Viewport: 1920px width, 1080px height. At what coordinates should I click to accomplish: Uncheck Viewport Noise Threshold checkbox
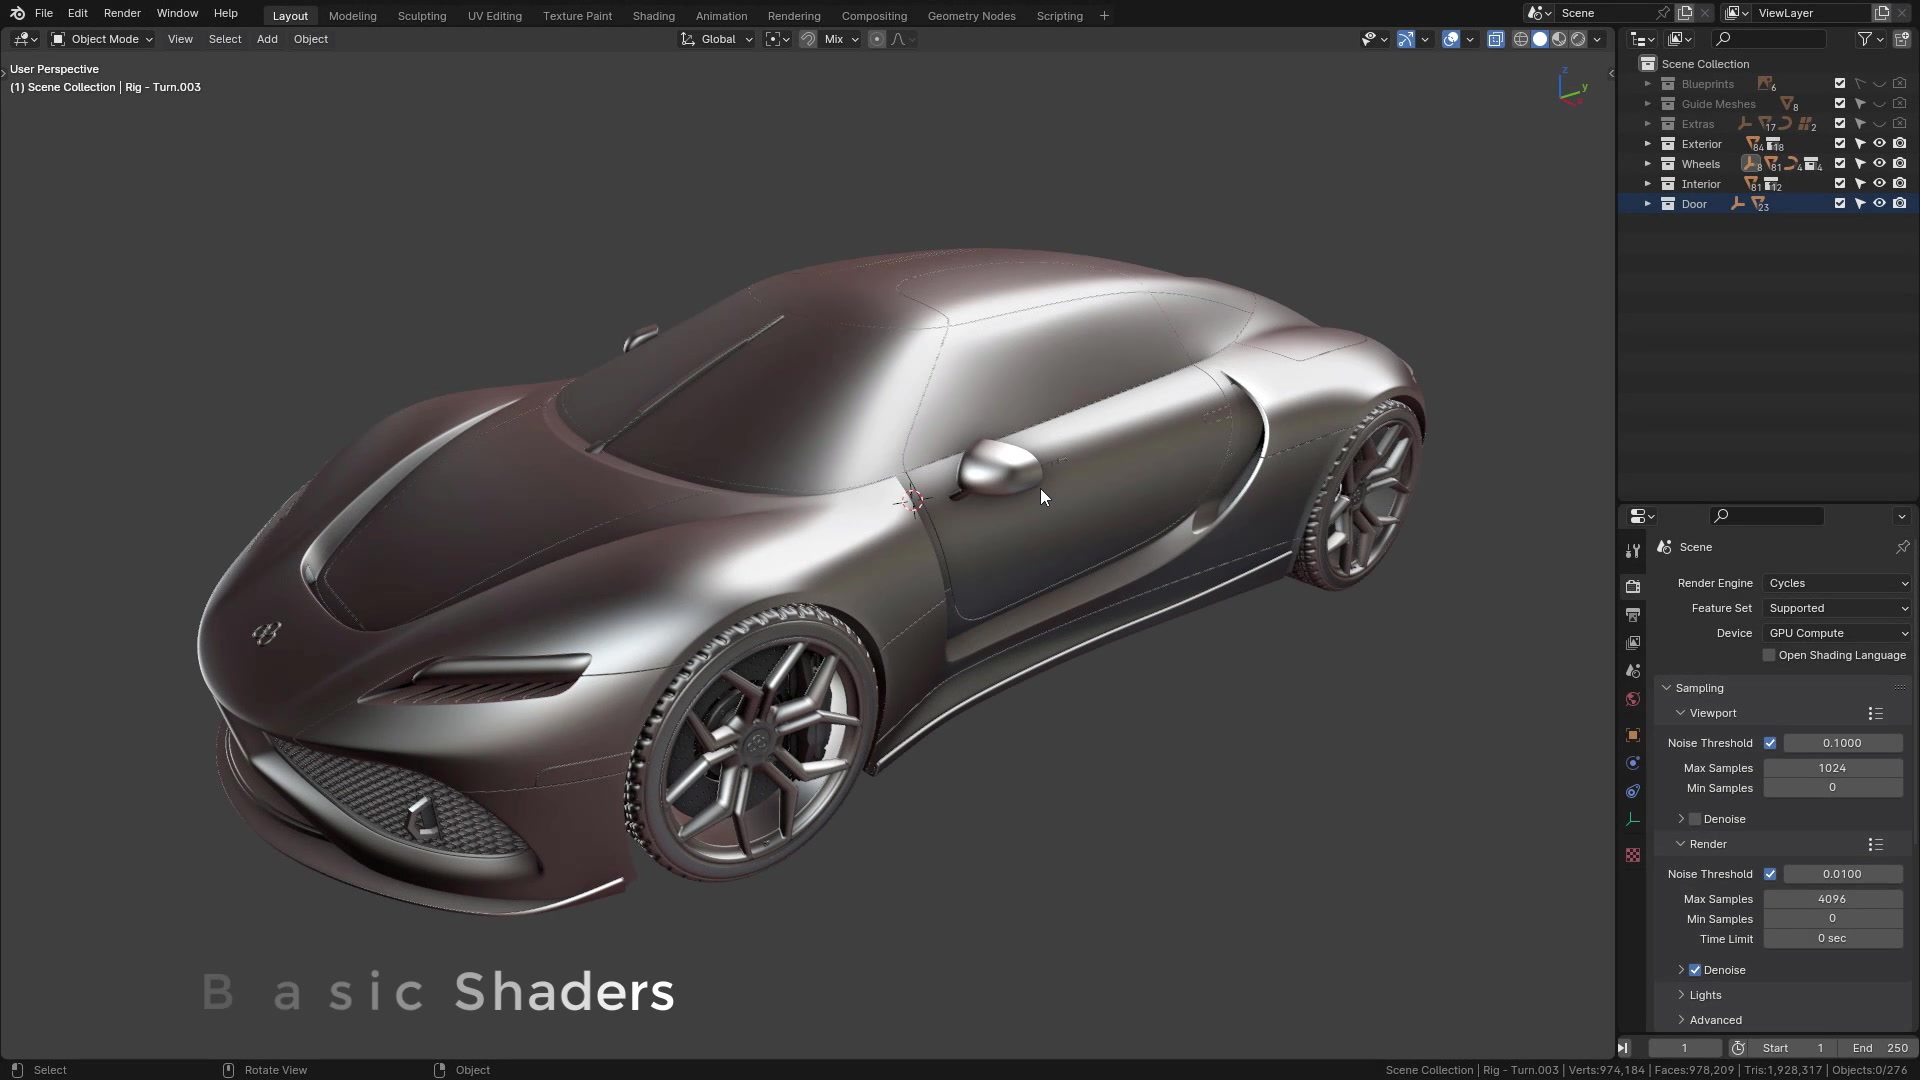pos(1770,743)
